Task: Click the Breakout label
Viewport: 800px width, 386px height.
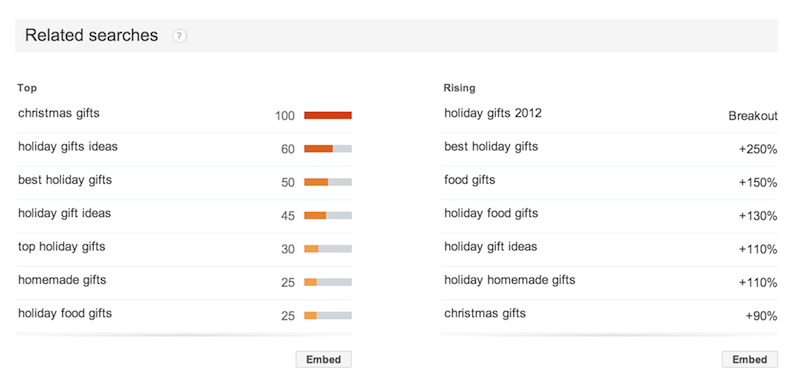Action: [753, 116]
